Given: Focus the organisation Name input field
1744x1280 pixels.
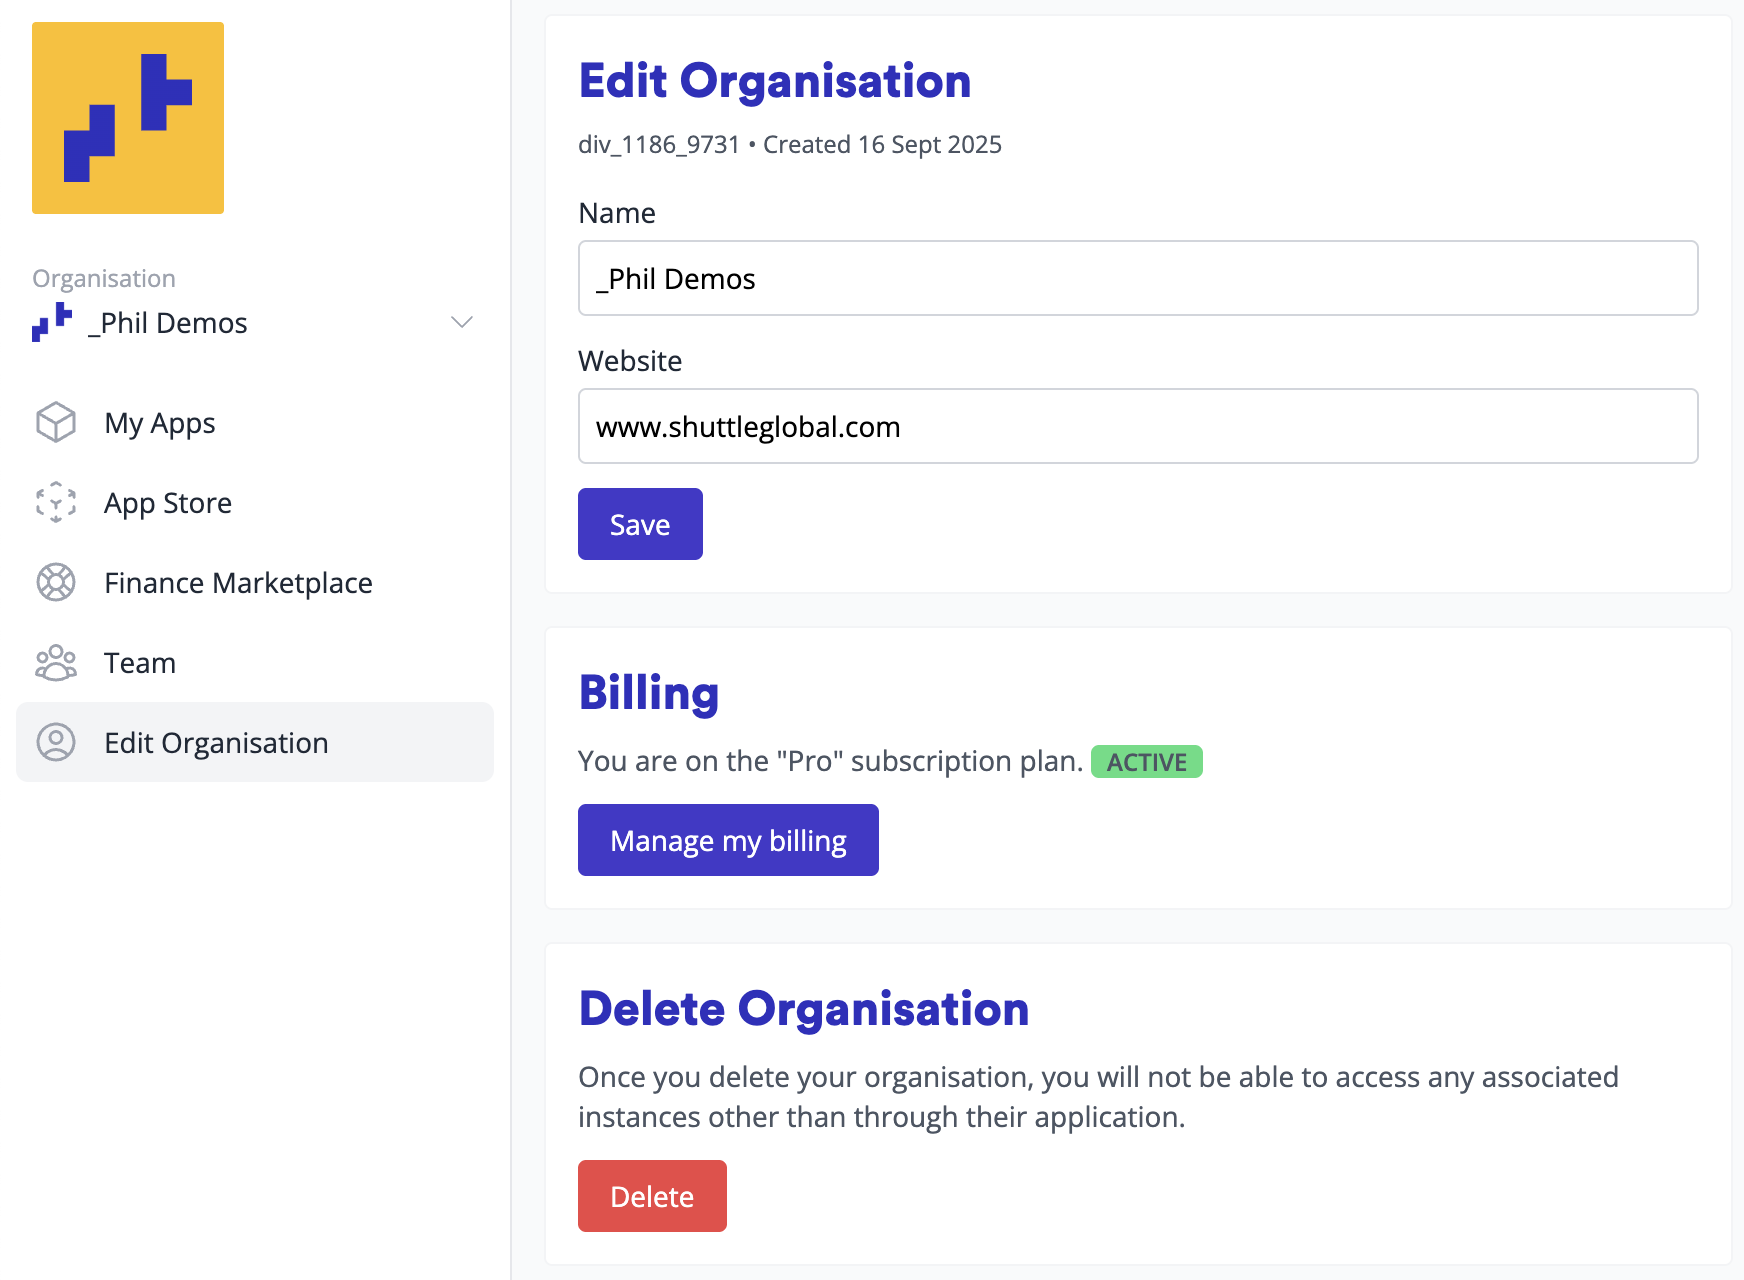Looking at the screenshot, I should [1137, 278].
